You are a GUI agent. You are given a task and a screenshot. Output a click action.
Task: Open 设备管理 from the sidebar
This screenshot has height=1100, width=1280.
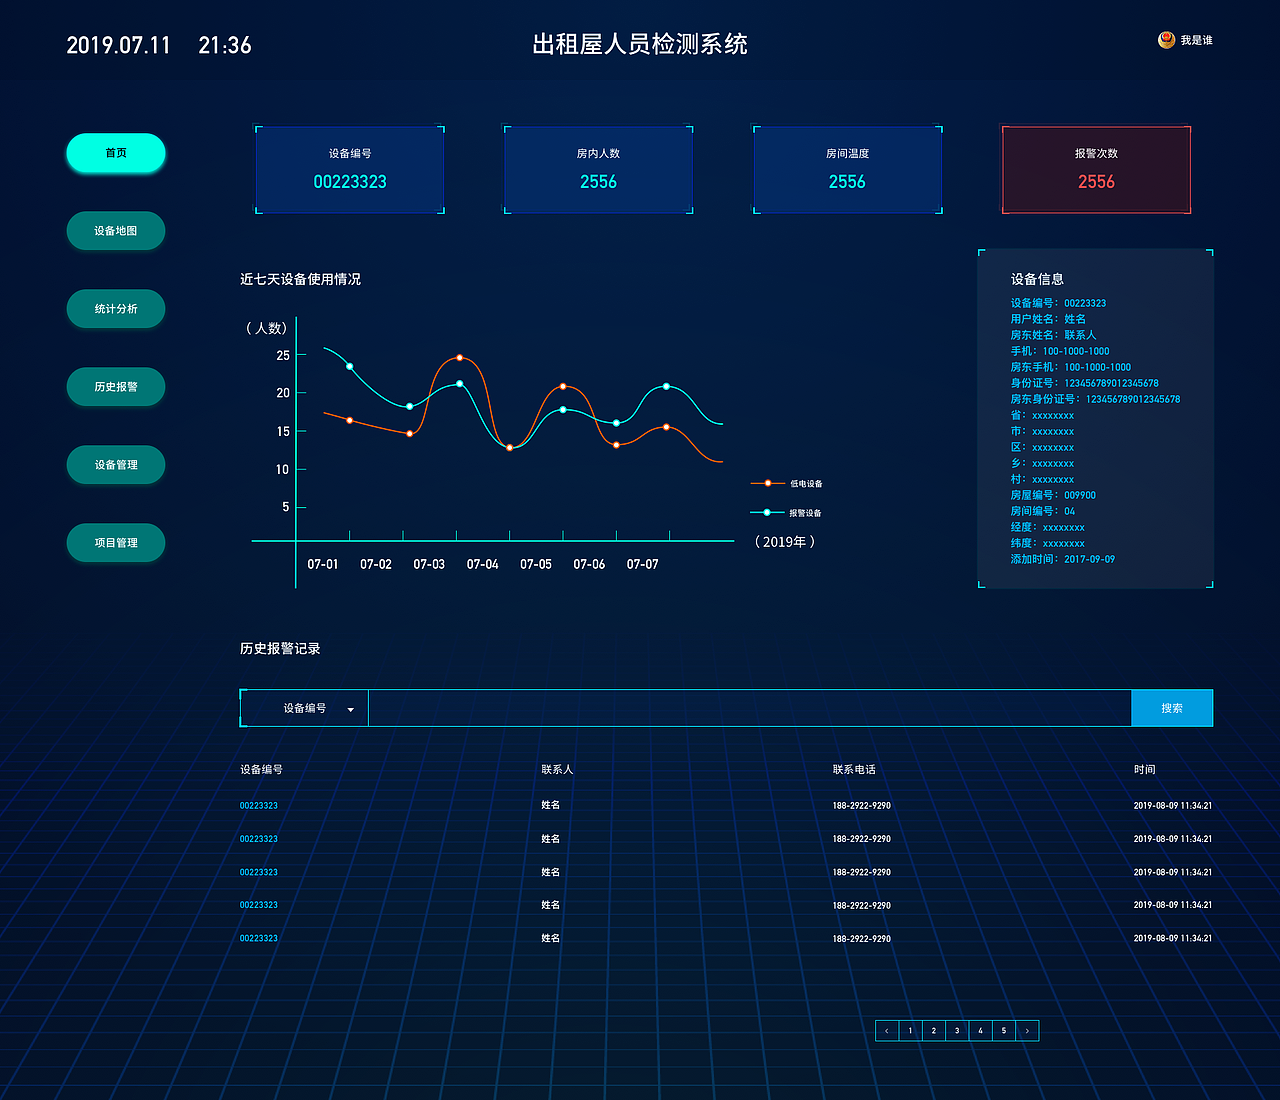[x=116, y=465]
